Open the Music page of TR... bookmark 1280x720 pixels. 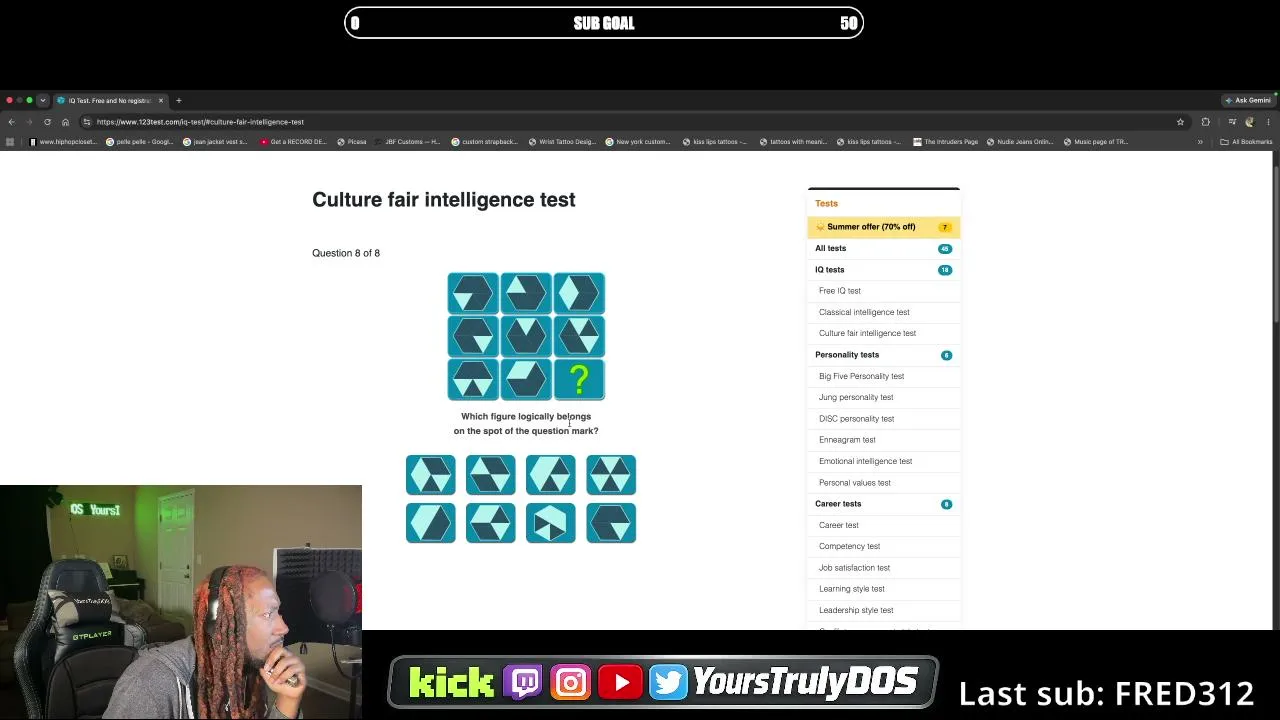[1096, 142]
